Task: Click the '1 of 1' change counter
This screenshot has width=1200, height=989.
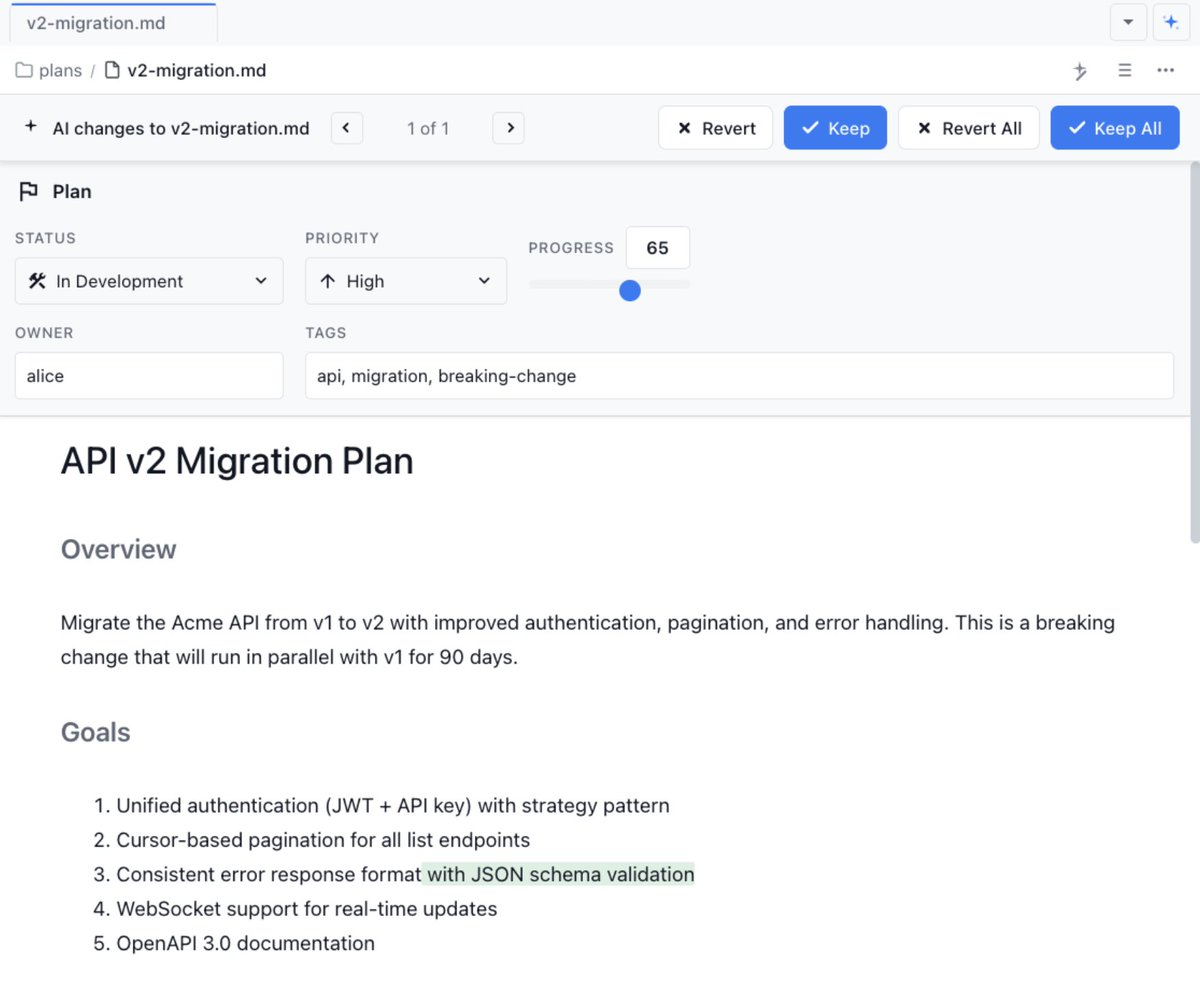Action: click(x=428, y=128)
